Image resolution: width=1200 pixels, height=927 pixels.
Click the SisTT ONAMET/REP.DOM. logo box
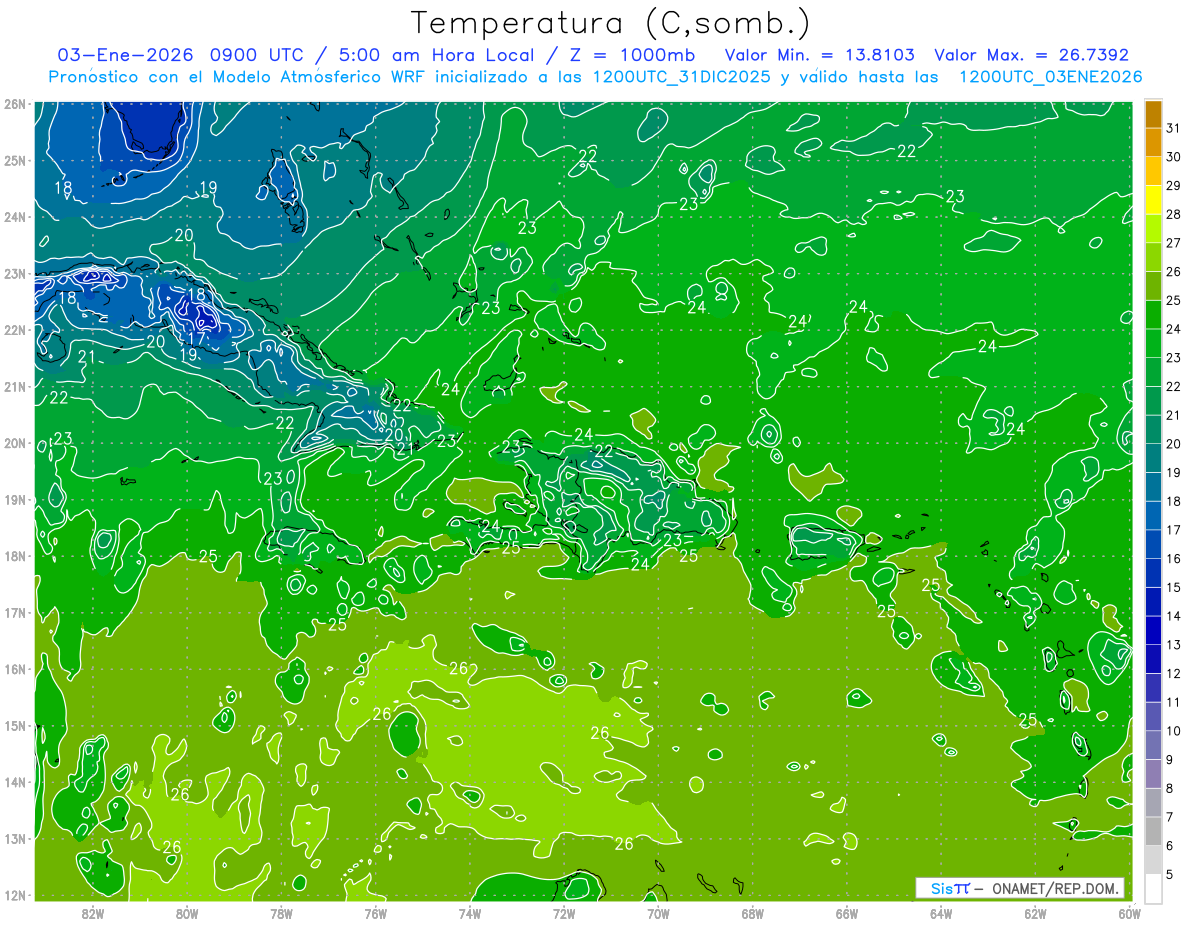[x=1020, y=888]
